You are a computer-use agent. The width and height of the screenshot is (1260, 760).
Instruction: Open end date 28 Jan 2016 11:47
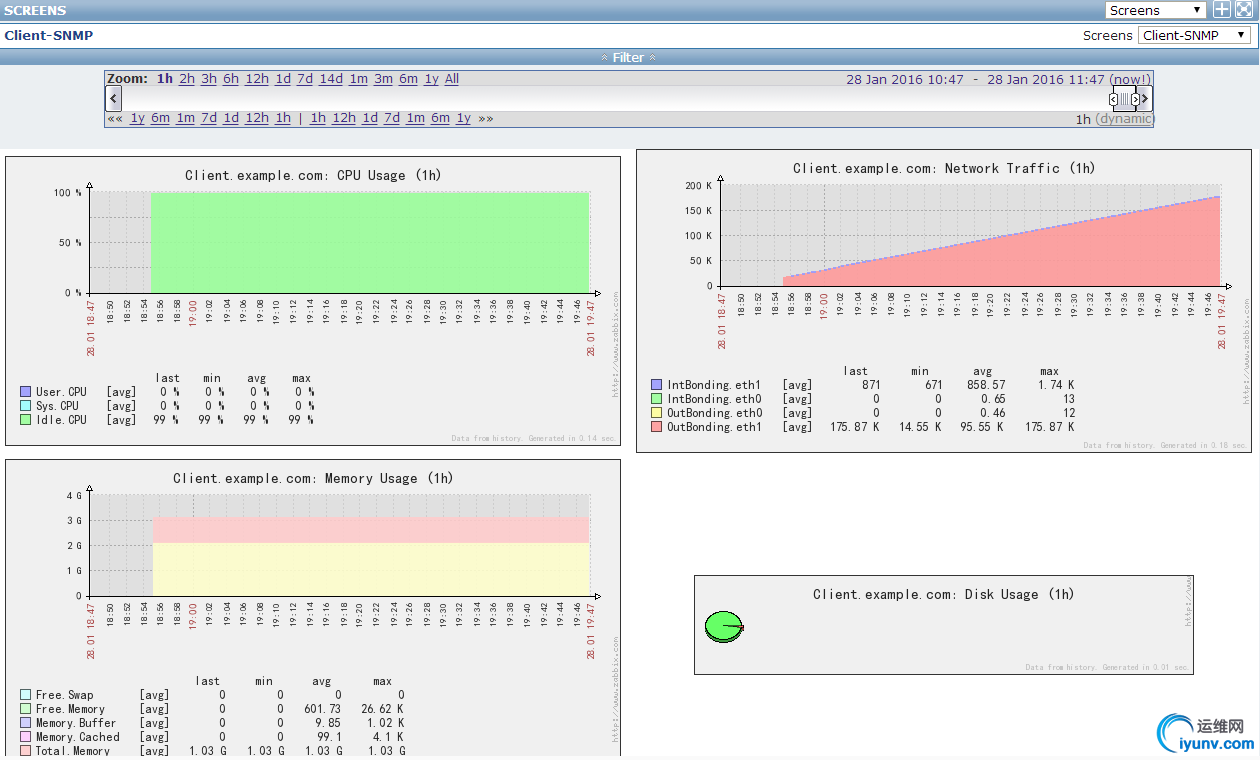tap(1045, 79)
